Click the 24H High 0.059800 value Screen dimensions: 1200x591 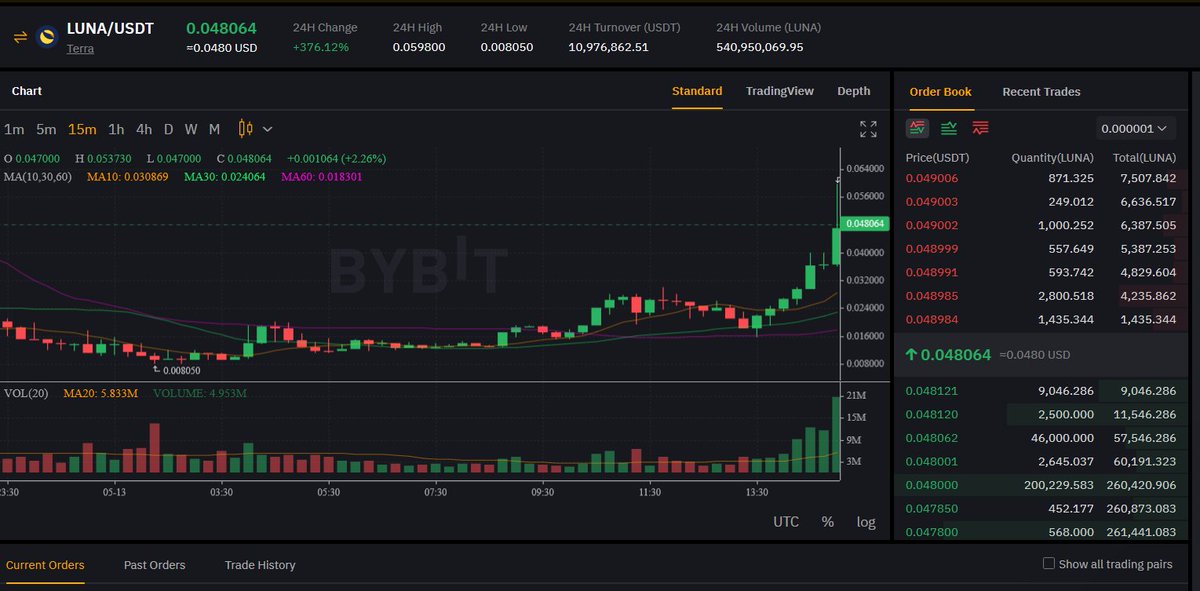click(x=419, y=47)
